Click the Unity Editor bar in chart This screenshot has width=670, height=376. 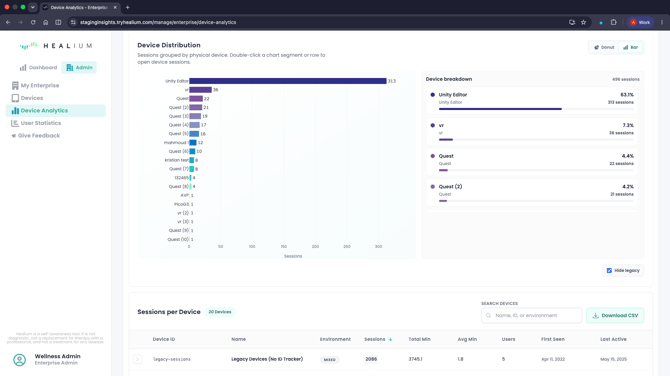coord(288,81)
